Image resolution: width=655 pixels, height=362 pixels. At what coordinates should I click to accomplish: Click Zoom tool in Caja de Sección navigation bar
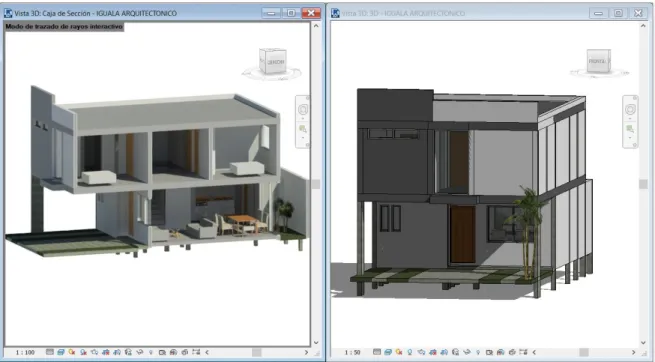303,129
